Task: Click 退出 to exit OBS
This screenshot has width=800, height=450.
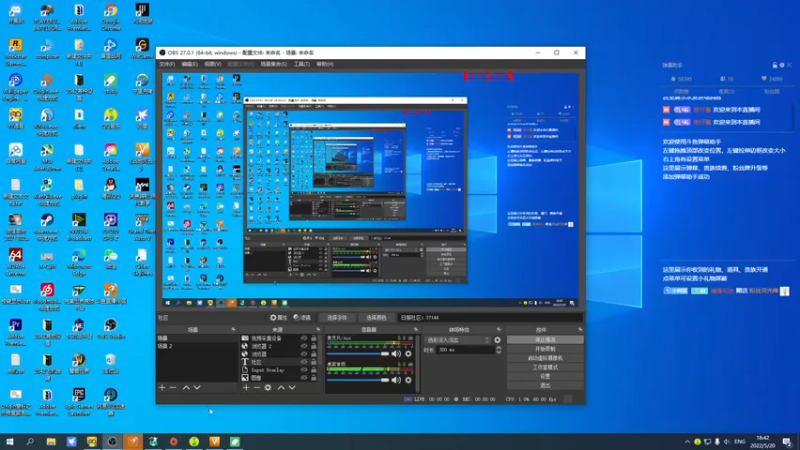Action: click(545, 386)
